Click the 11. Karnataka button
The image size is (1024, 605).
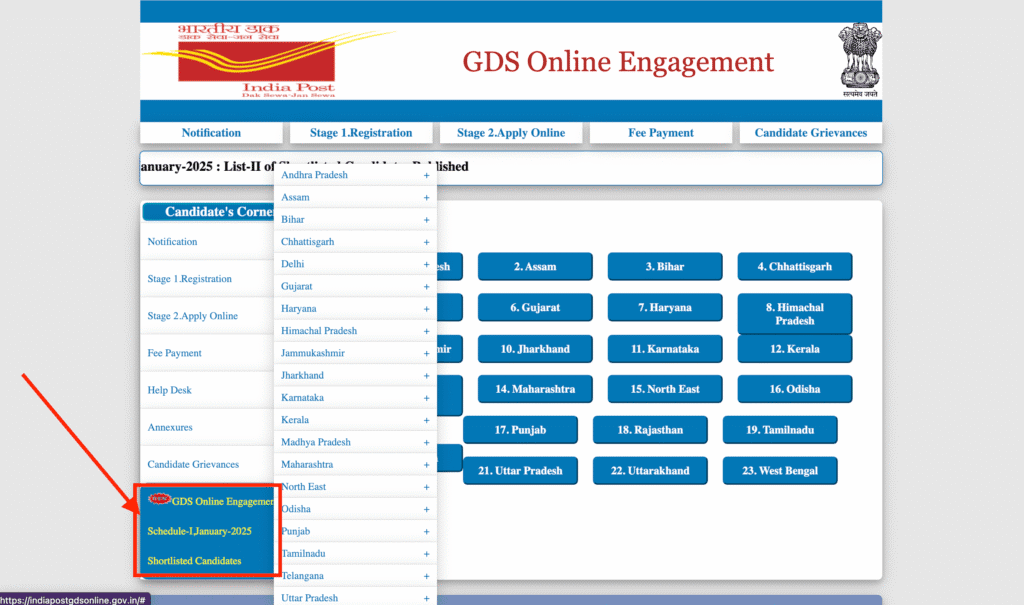tap(665, 349)
